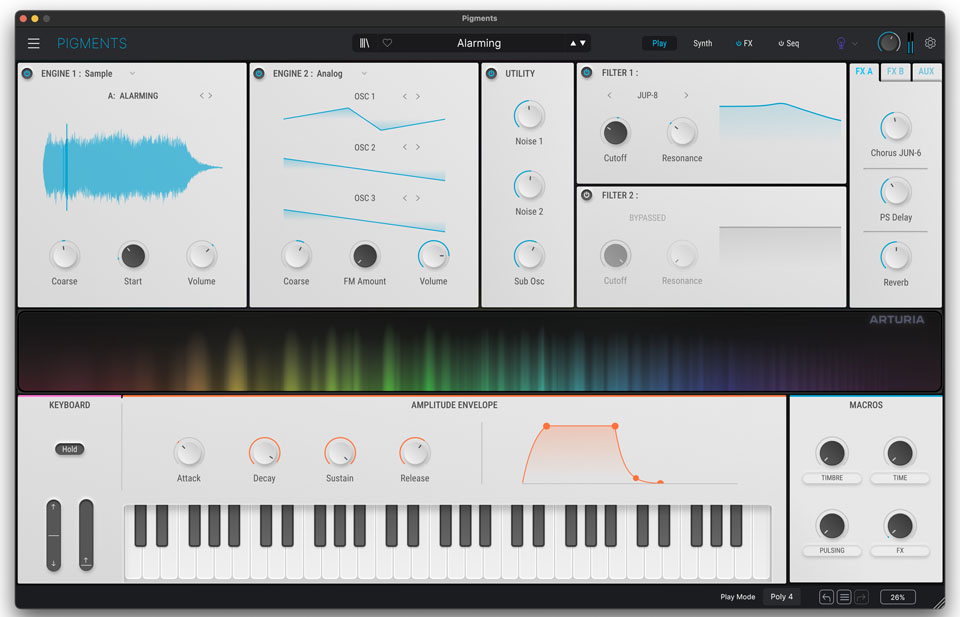Toggle Filter 1 power button

pyautogui.click(x=587, y=72)
